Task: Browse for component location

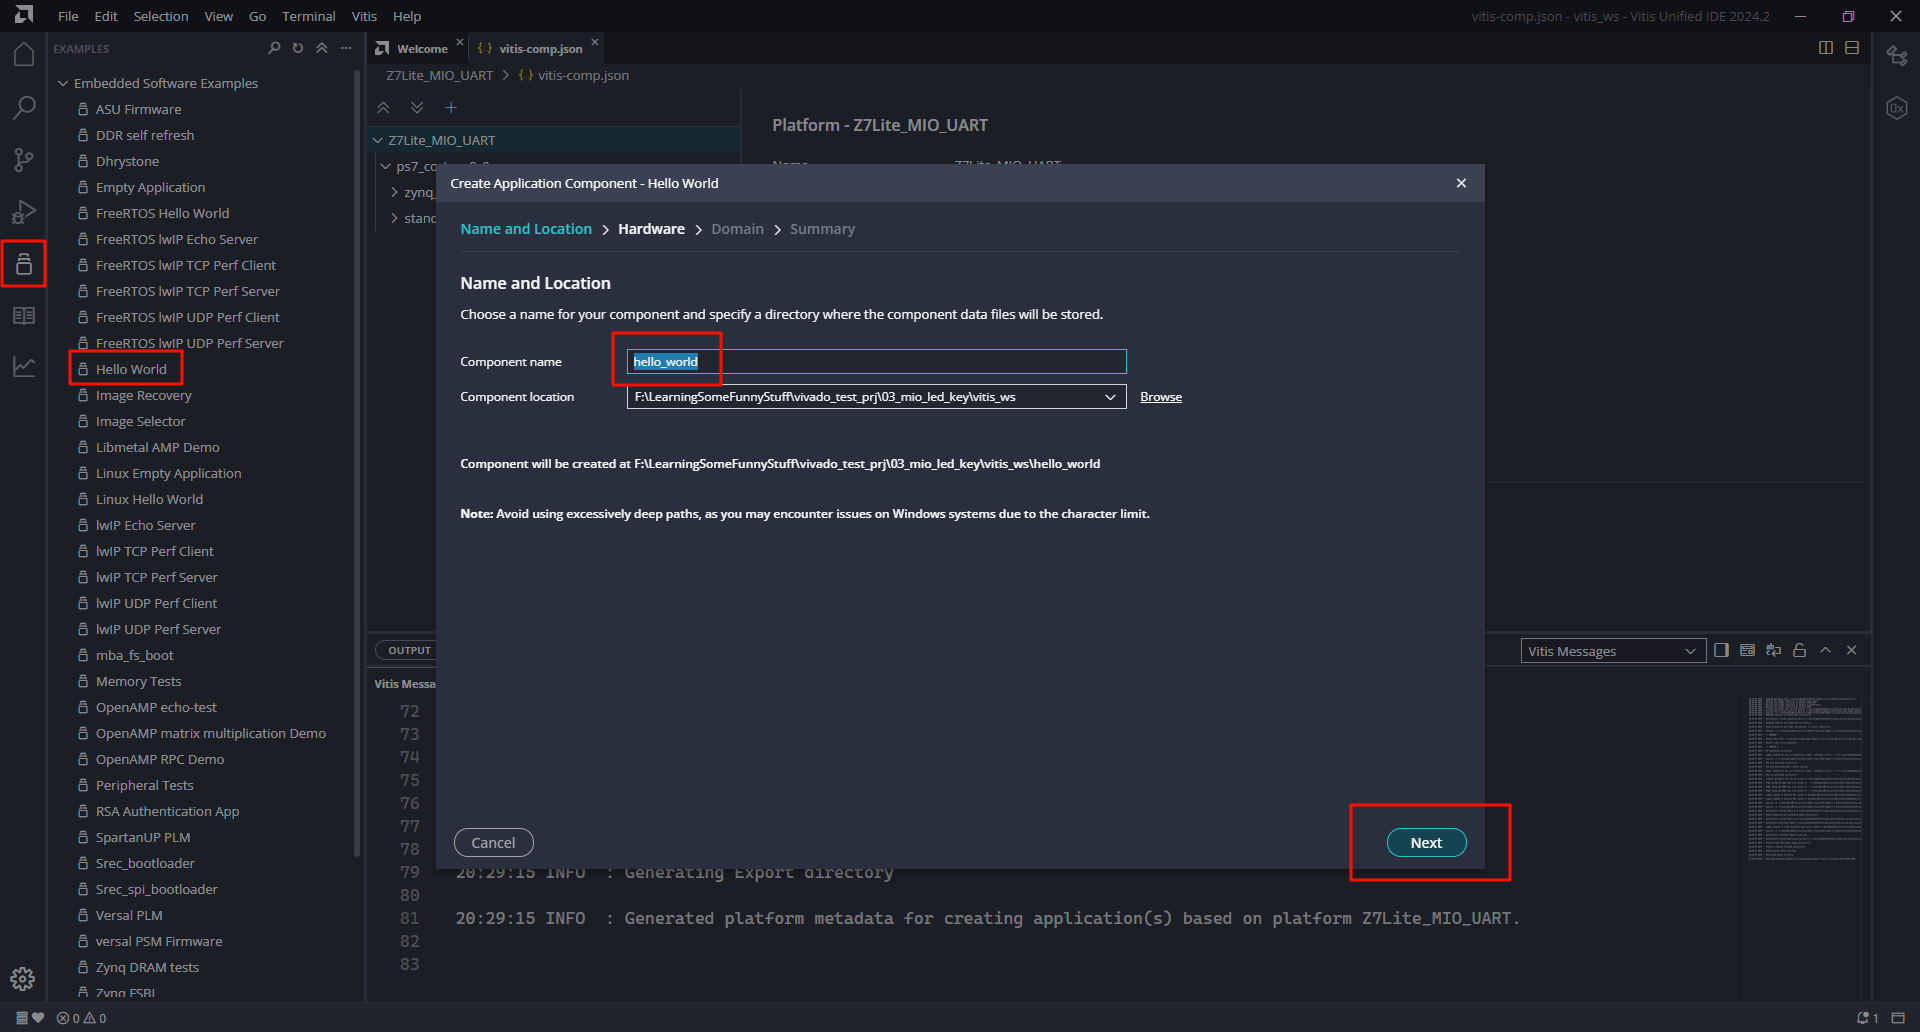Action: 1161,397
